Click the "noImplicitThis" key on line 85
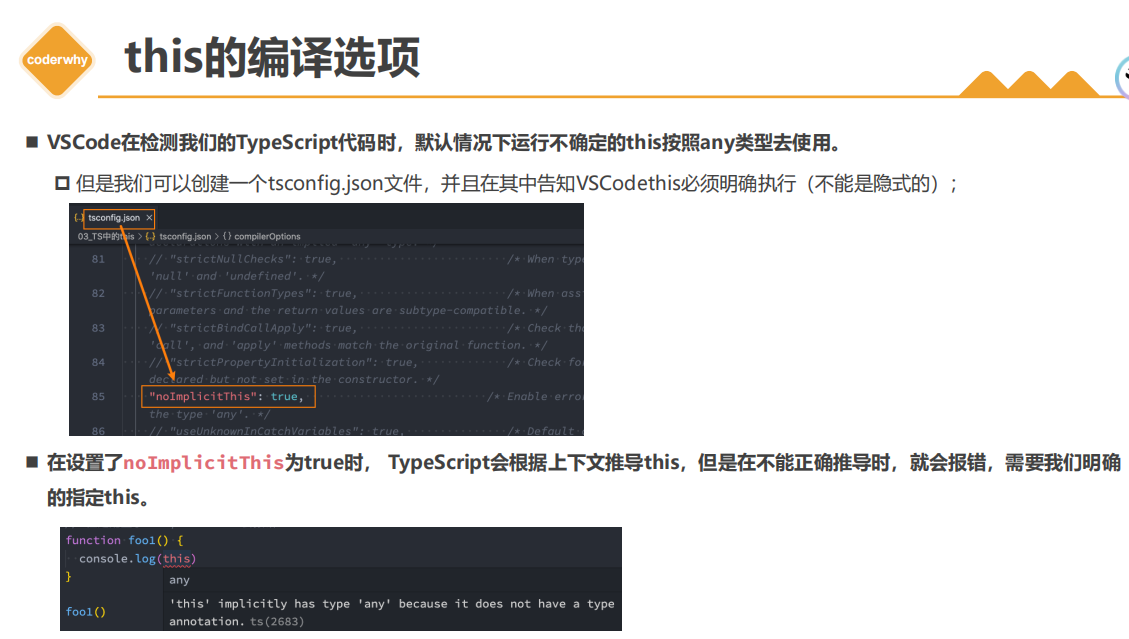The image size is (1129, 639). click(x=203, y=396)
